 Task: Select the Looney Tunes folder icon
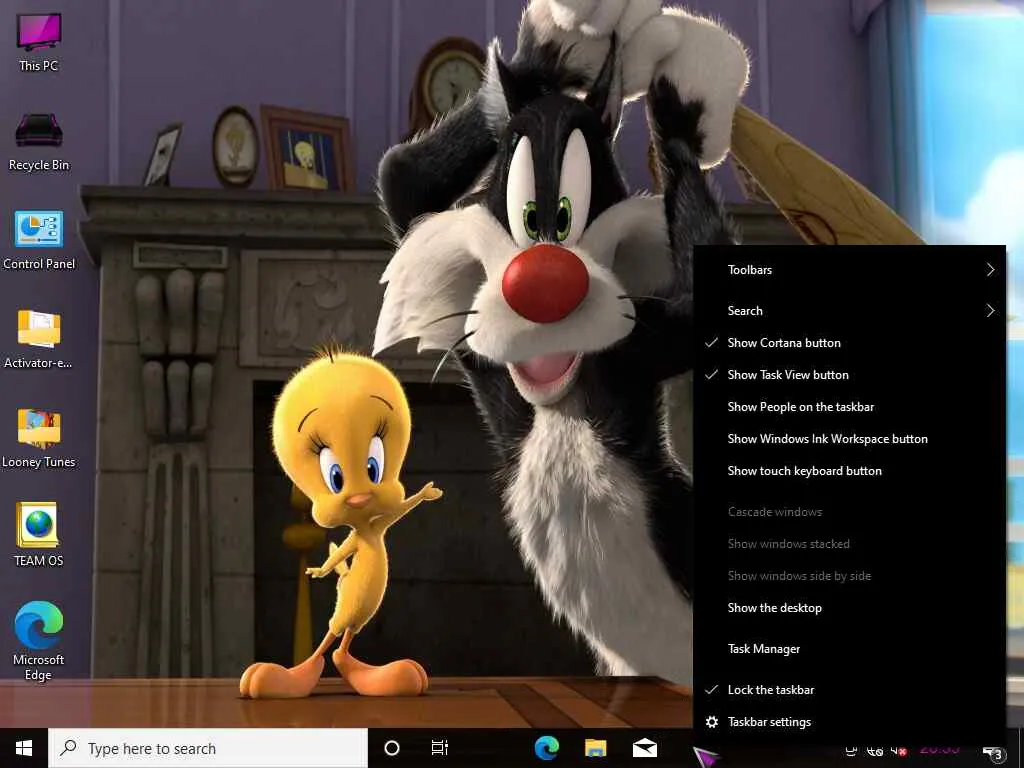pyautogui.click(x=39, y=438)
